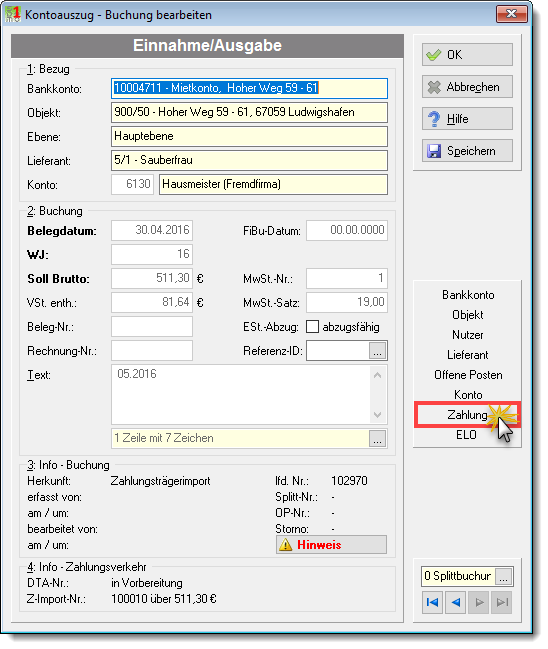Click the Bankkonto field with 10004711
The image size is (548, 649).
coord(249,88)
